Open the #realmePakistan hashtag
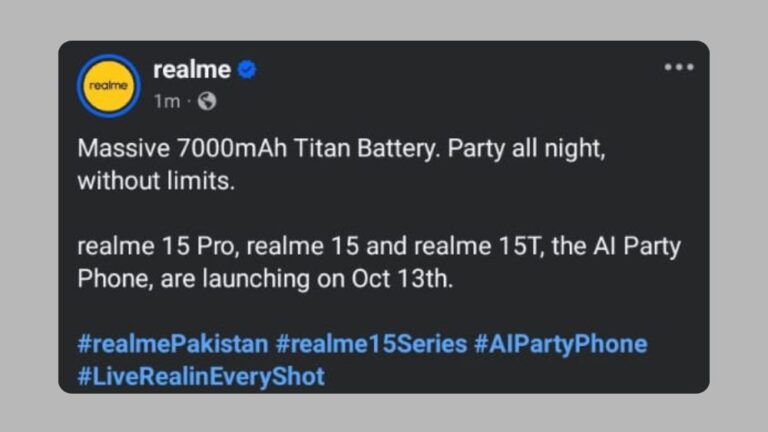This screenshot has width=768, height=432. point(172,344)
